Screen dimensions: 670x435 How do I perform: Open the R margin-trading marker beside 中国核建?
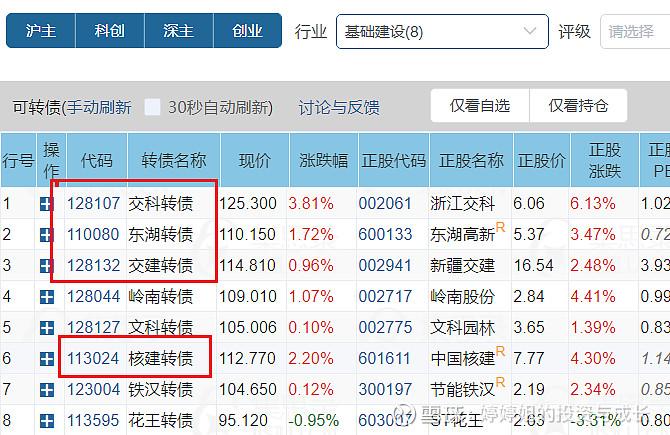click(x=500, y=351)
